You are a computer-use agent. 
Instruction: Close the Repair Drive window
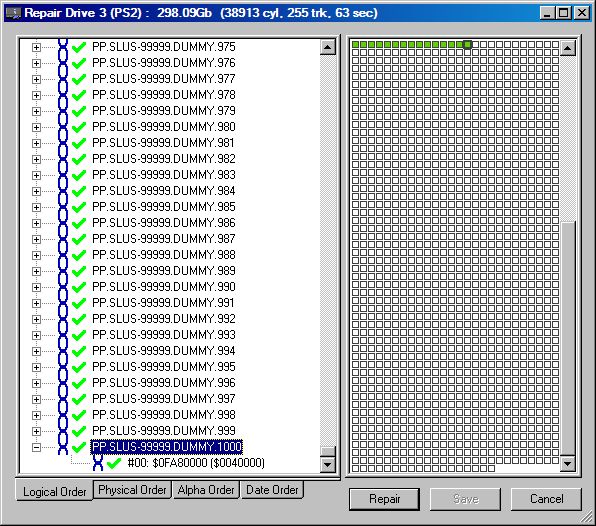[x=582, y=13]
